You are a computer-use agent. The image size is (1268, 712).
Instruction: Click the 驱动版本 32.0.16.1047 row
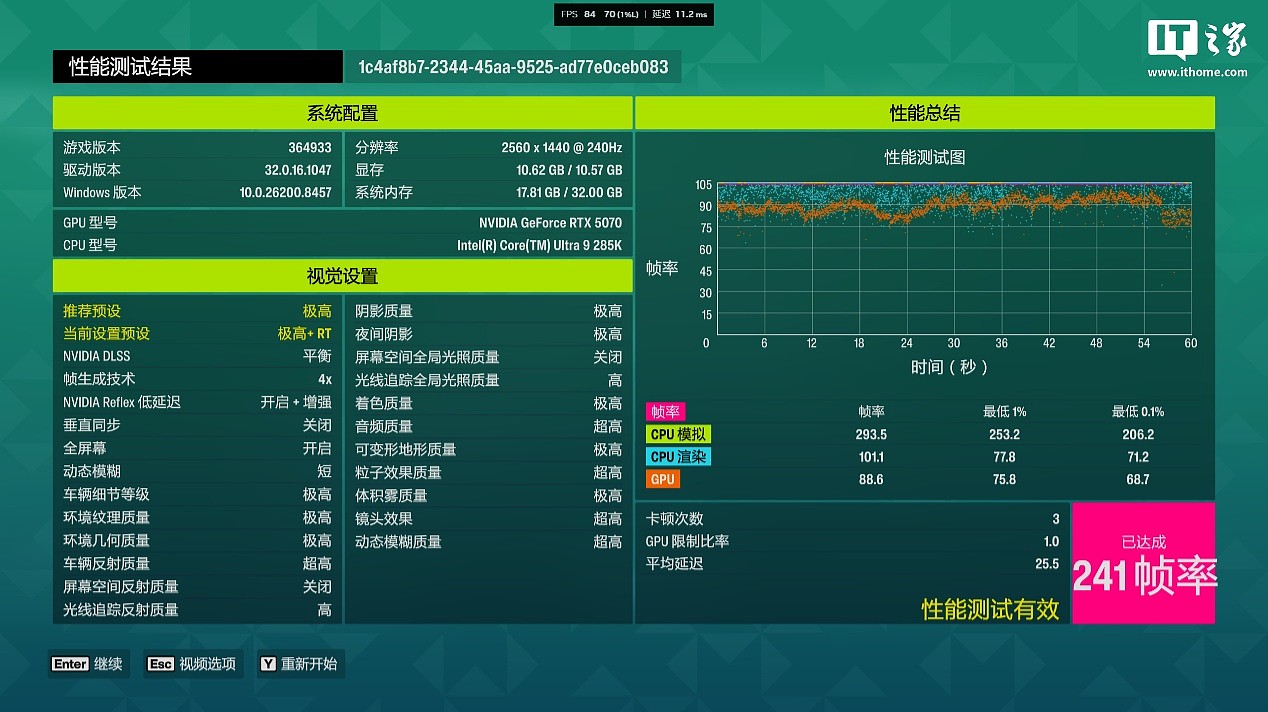tap(197, 170)
